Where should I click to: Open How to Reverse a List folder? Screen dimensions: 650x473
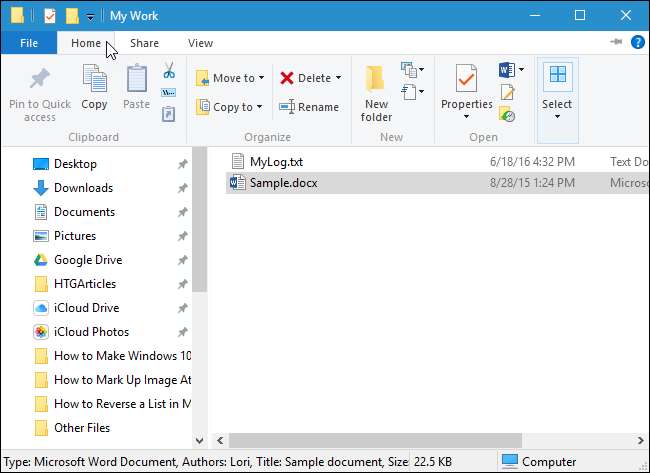[112, 404]
